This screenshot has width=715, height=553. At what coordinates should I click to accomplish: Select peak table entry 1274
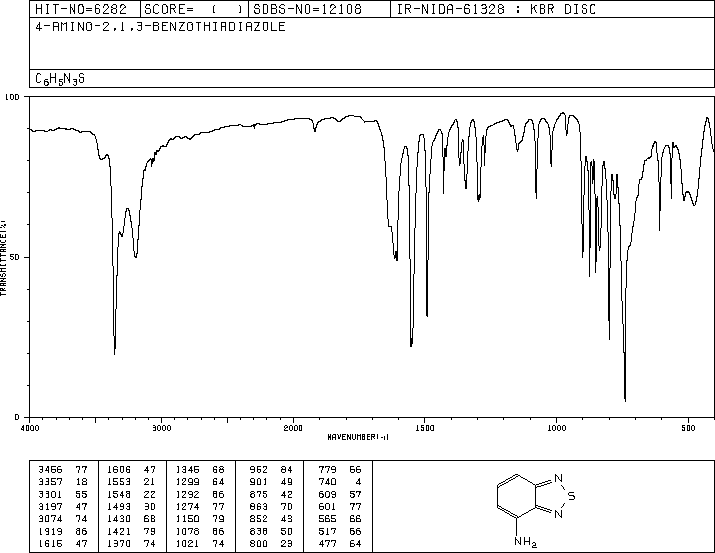(x=200, y=506)
